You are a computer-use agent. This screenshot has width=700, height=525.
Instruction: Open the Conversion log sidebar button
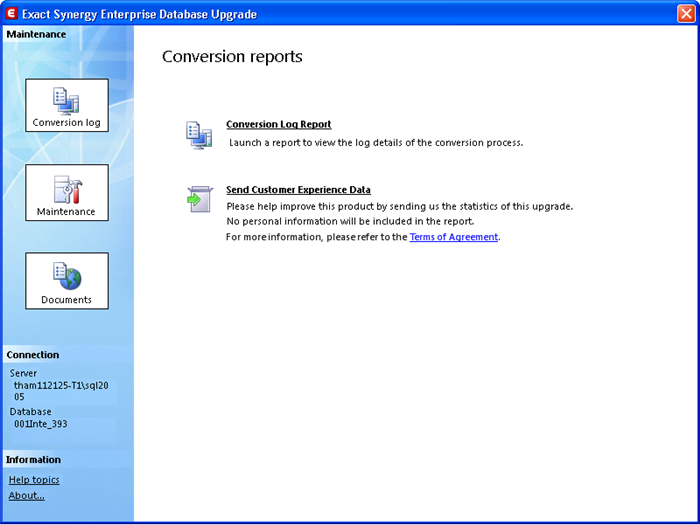[67, 105]
